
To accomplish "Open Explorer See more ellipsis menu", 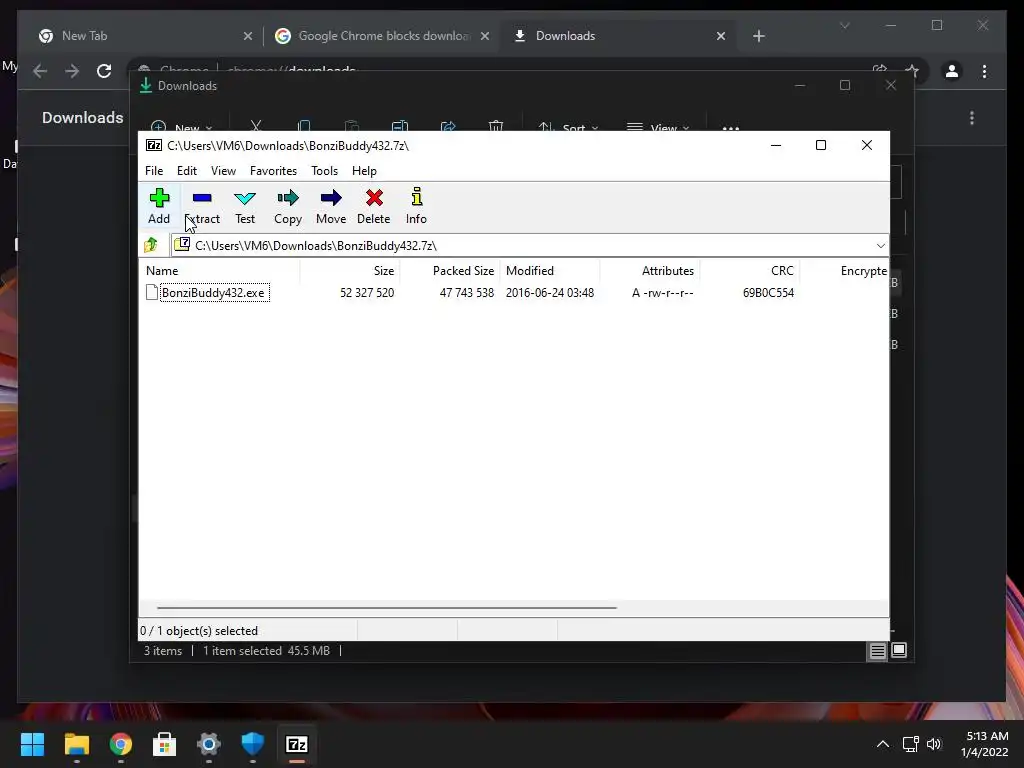I will [x=731, y=127].
